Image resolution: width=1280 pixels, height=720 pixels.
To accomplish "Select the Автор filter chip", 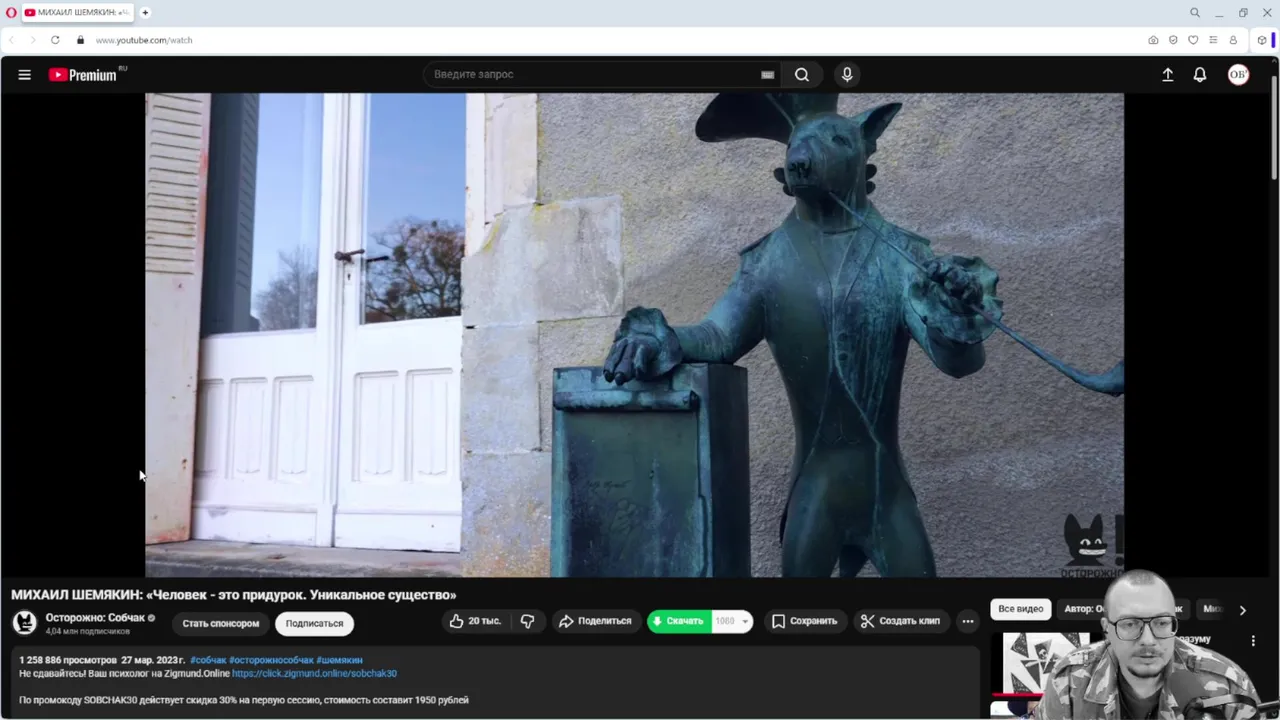I will pos(1084,609).
